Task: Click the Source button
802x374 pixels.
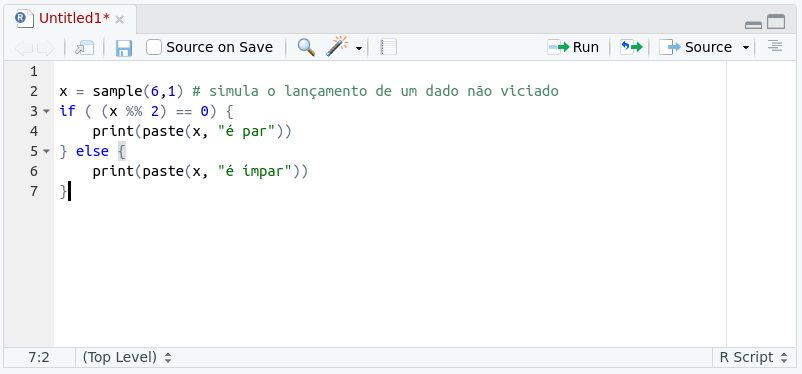Action: [696, 48]
